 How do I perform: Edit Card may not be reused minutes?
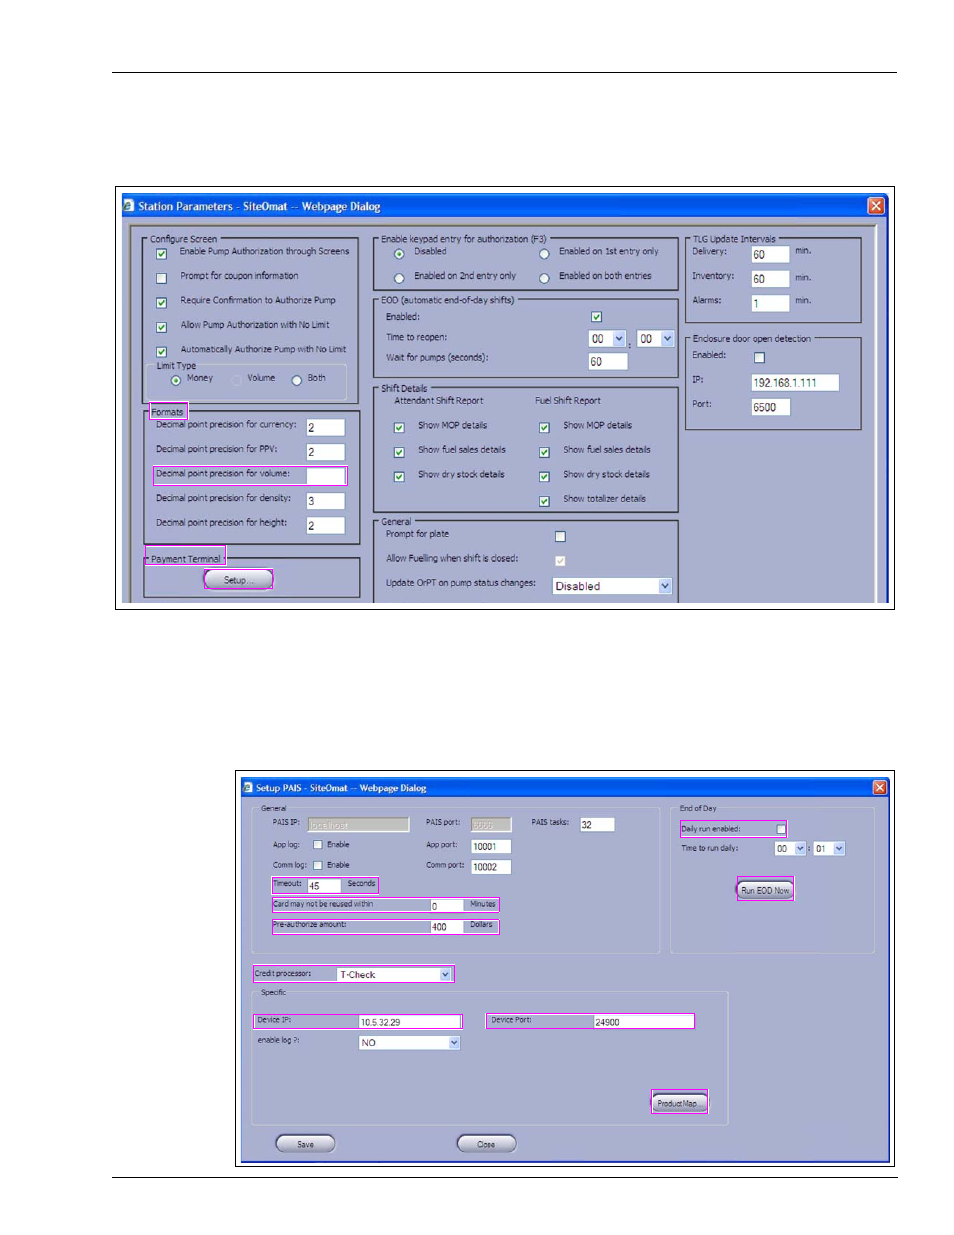point(447,906)
